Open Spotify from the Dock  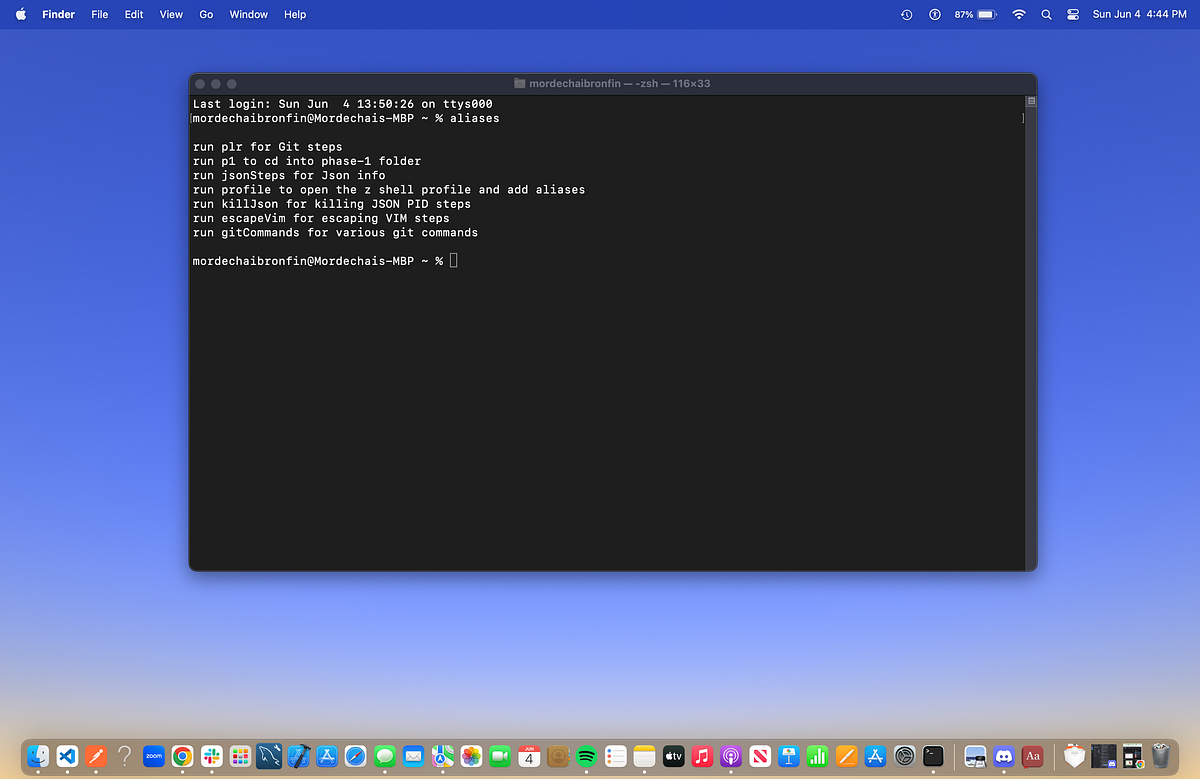pyautogui.click(x=587, y=757)
